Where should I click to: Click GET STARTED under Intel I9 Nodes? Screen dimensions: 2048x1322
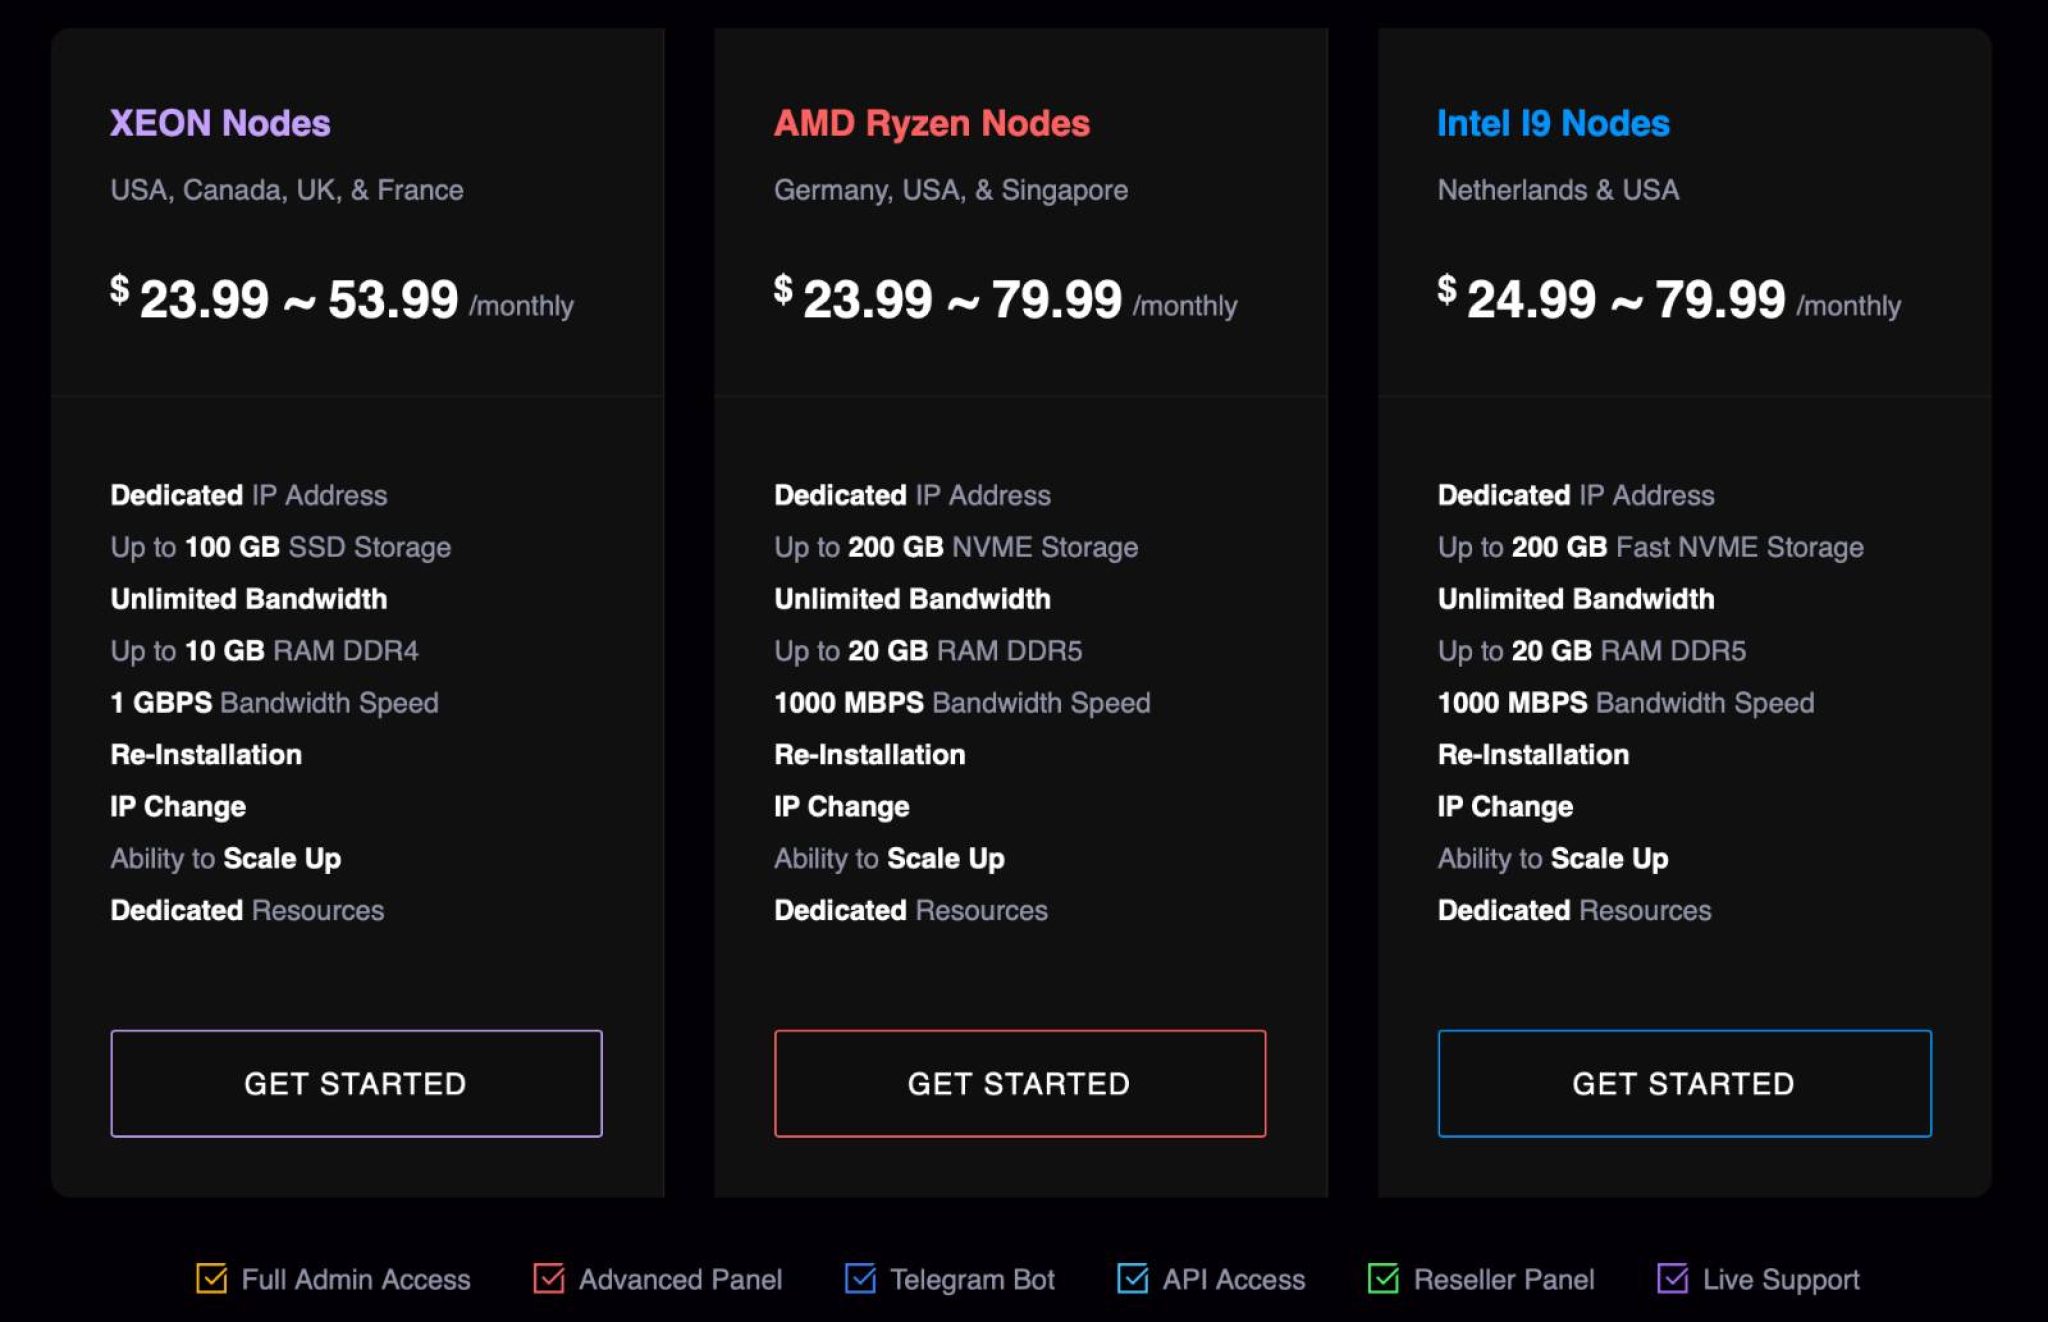[x=1684, y=1083]
